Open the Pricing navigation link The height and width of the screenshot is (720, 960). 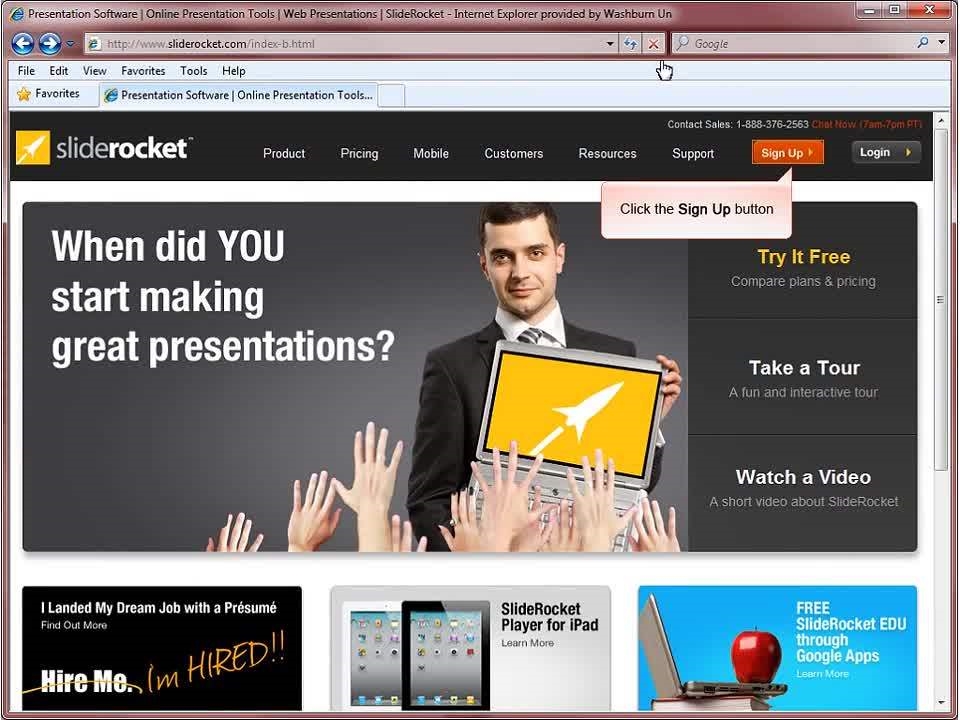pyautogui.click(x=359, y=153)
